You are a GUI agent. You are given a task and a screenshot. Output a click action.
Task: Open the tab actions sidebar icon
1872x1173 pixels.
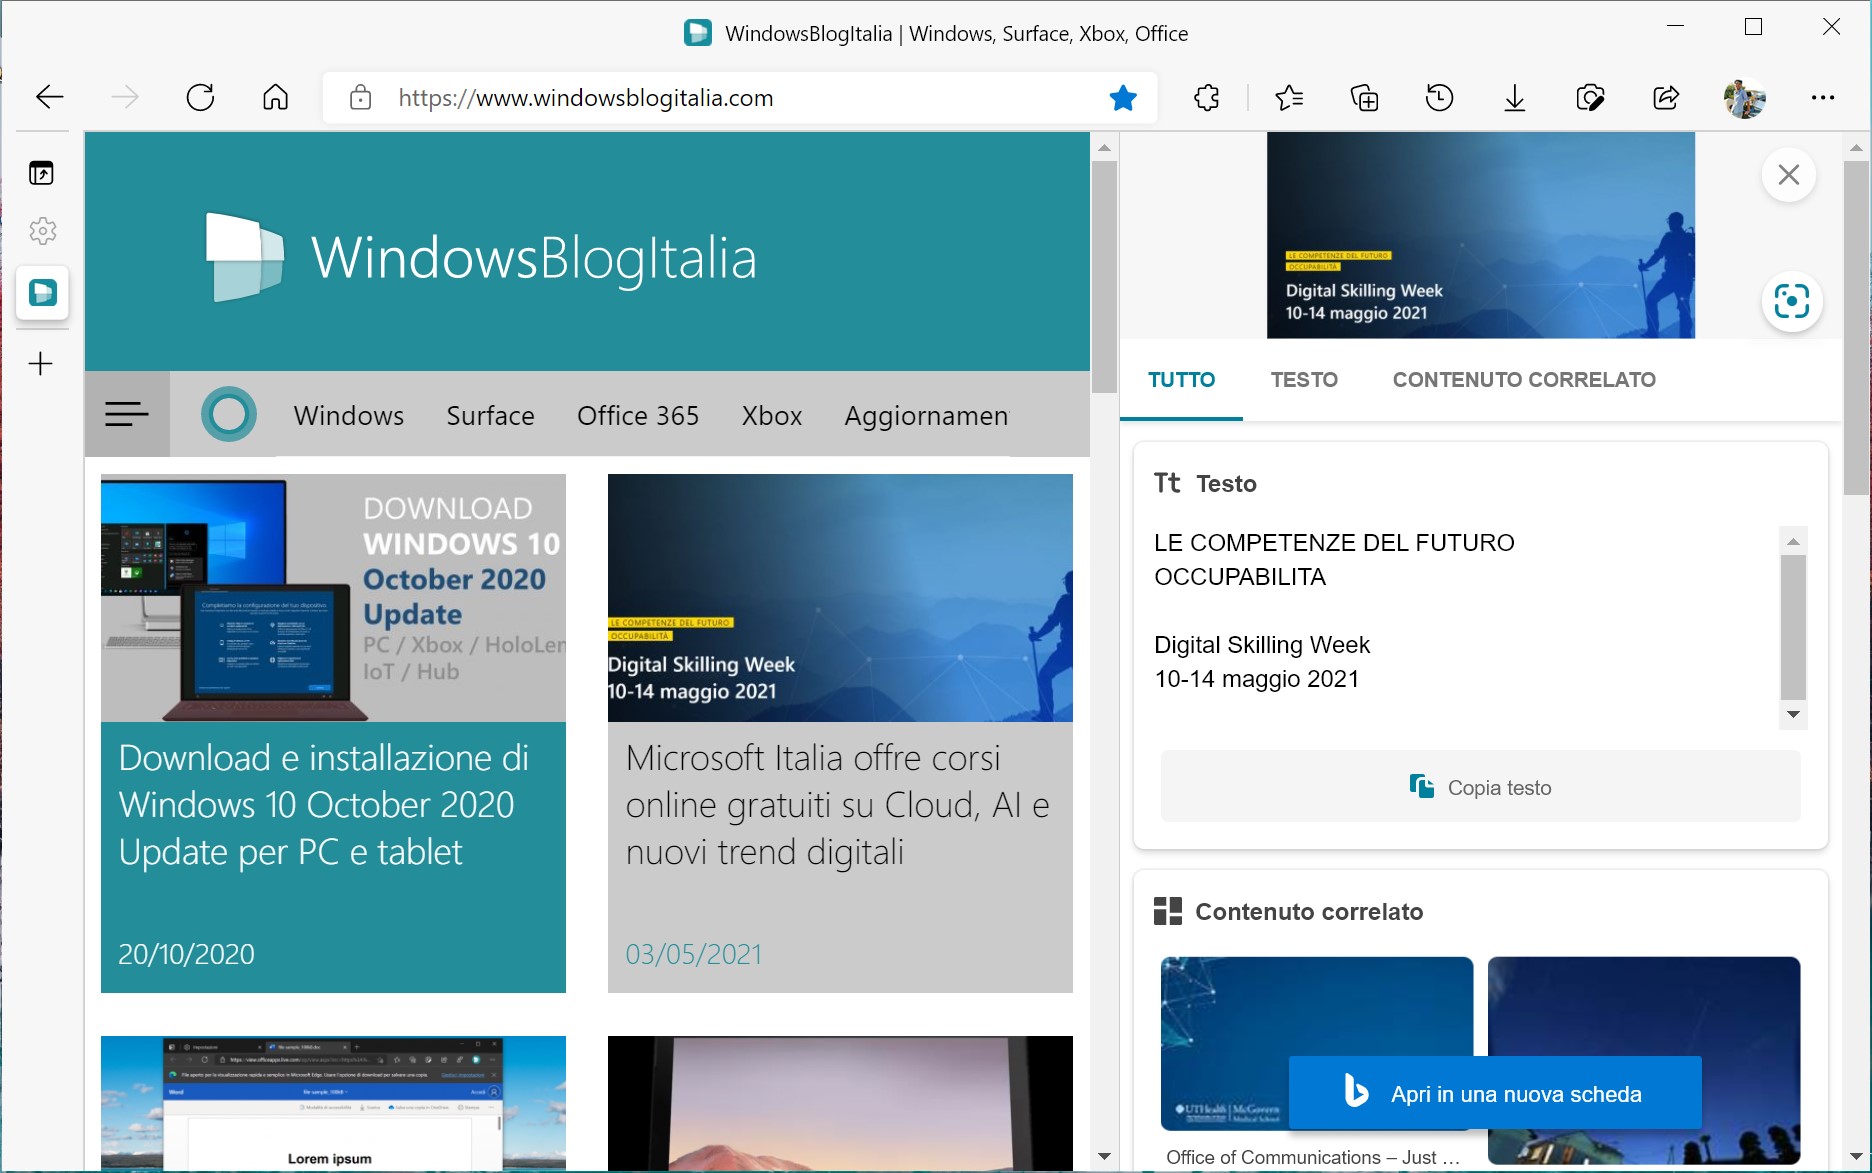[x=41, y=173]
